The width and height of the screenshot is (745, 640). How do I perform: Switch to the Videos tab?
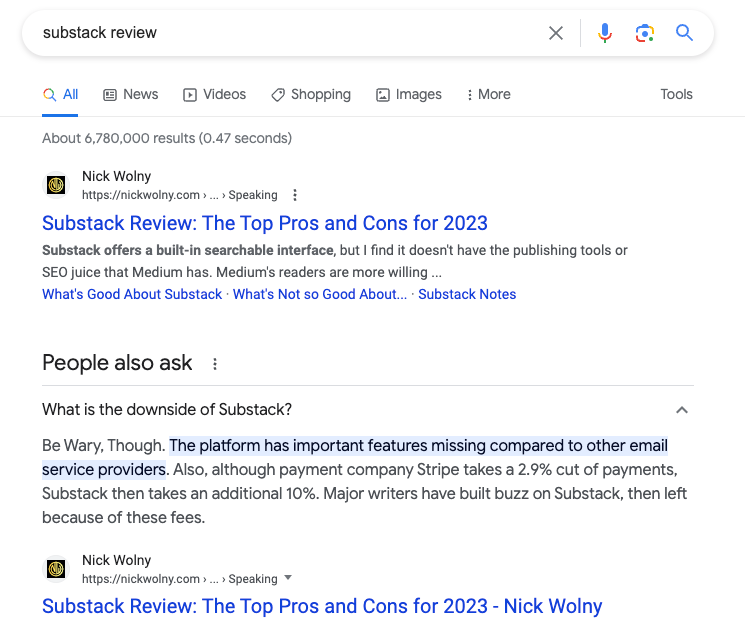tap(215, 95)
